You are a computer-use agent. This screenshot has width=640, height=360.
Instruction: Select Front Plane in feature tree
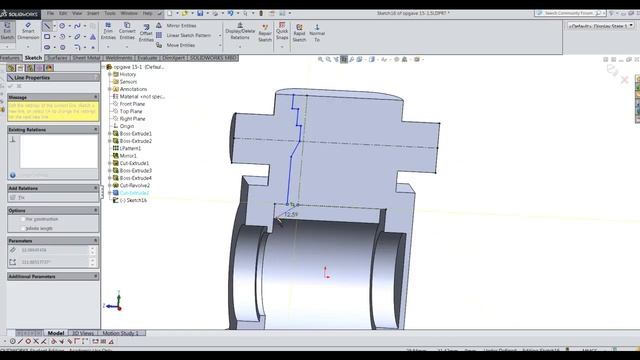click(x=132, y=104)
